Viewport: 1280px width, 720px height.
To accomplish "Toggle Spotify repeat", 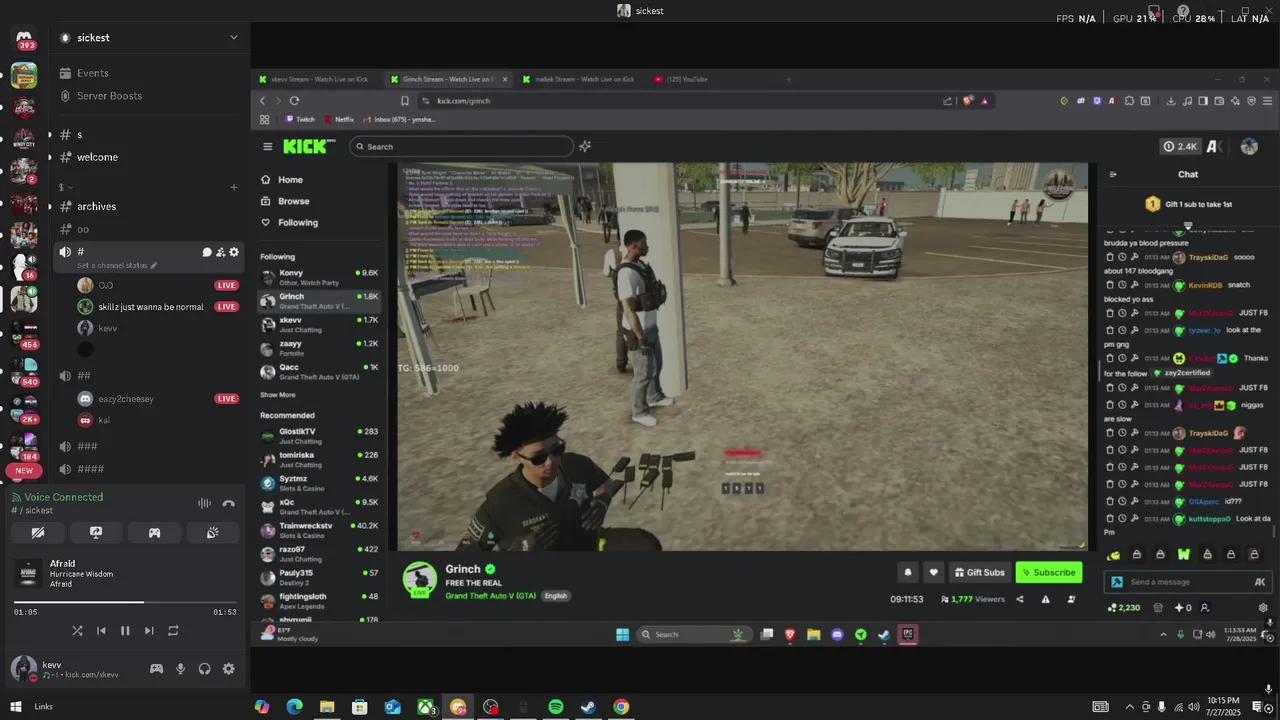I will pos(173,631).
